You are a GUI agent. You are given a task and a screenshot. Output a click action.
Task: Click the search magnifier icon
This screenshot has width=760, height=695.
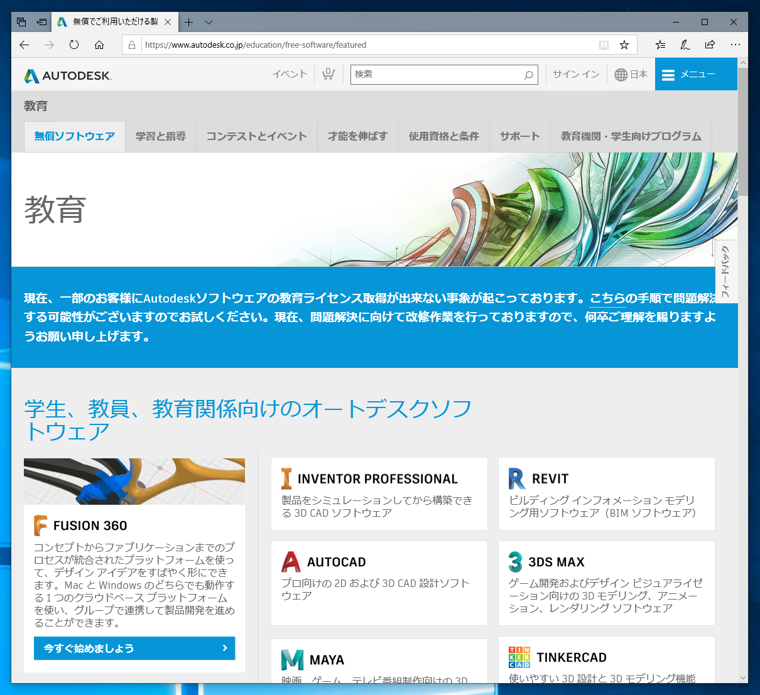coord(528,75)
